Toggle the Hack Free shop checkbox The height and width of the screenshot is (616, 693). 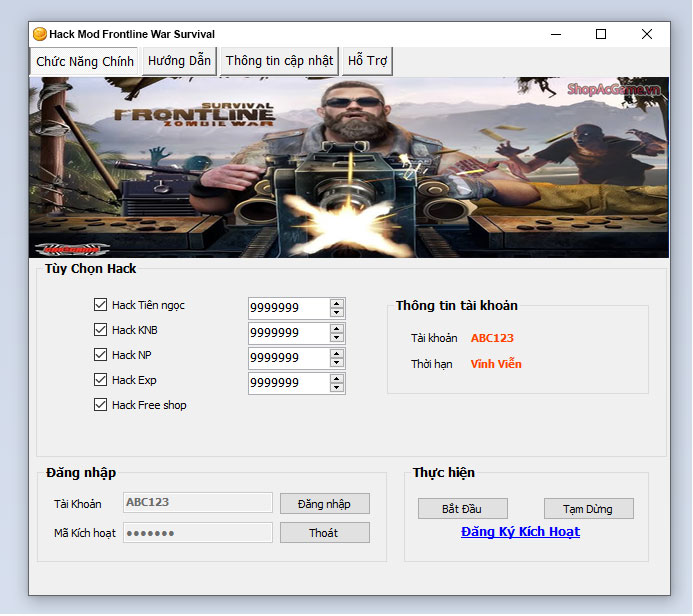point(100,405)
